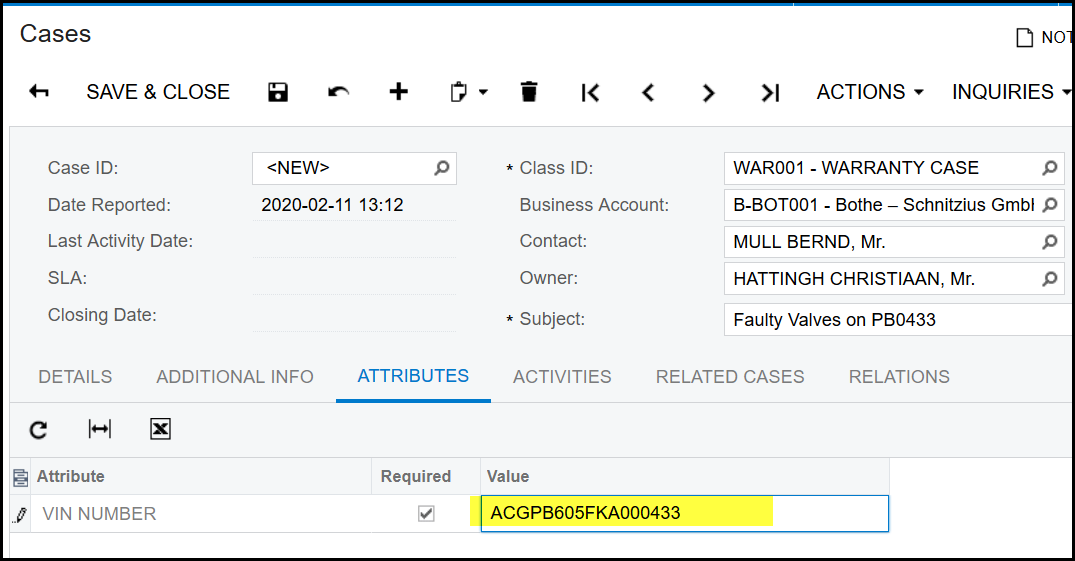Go to first record arrow icon
This screenshot has height=561, width=1075.
click(x=590, y=92)
